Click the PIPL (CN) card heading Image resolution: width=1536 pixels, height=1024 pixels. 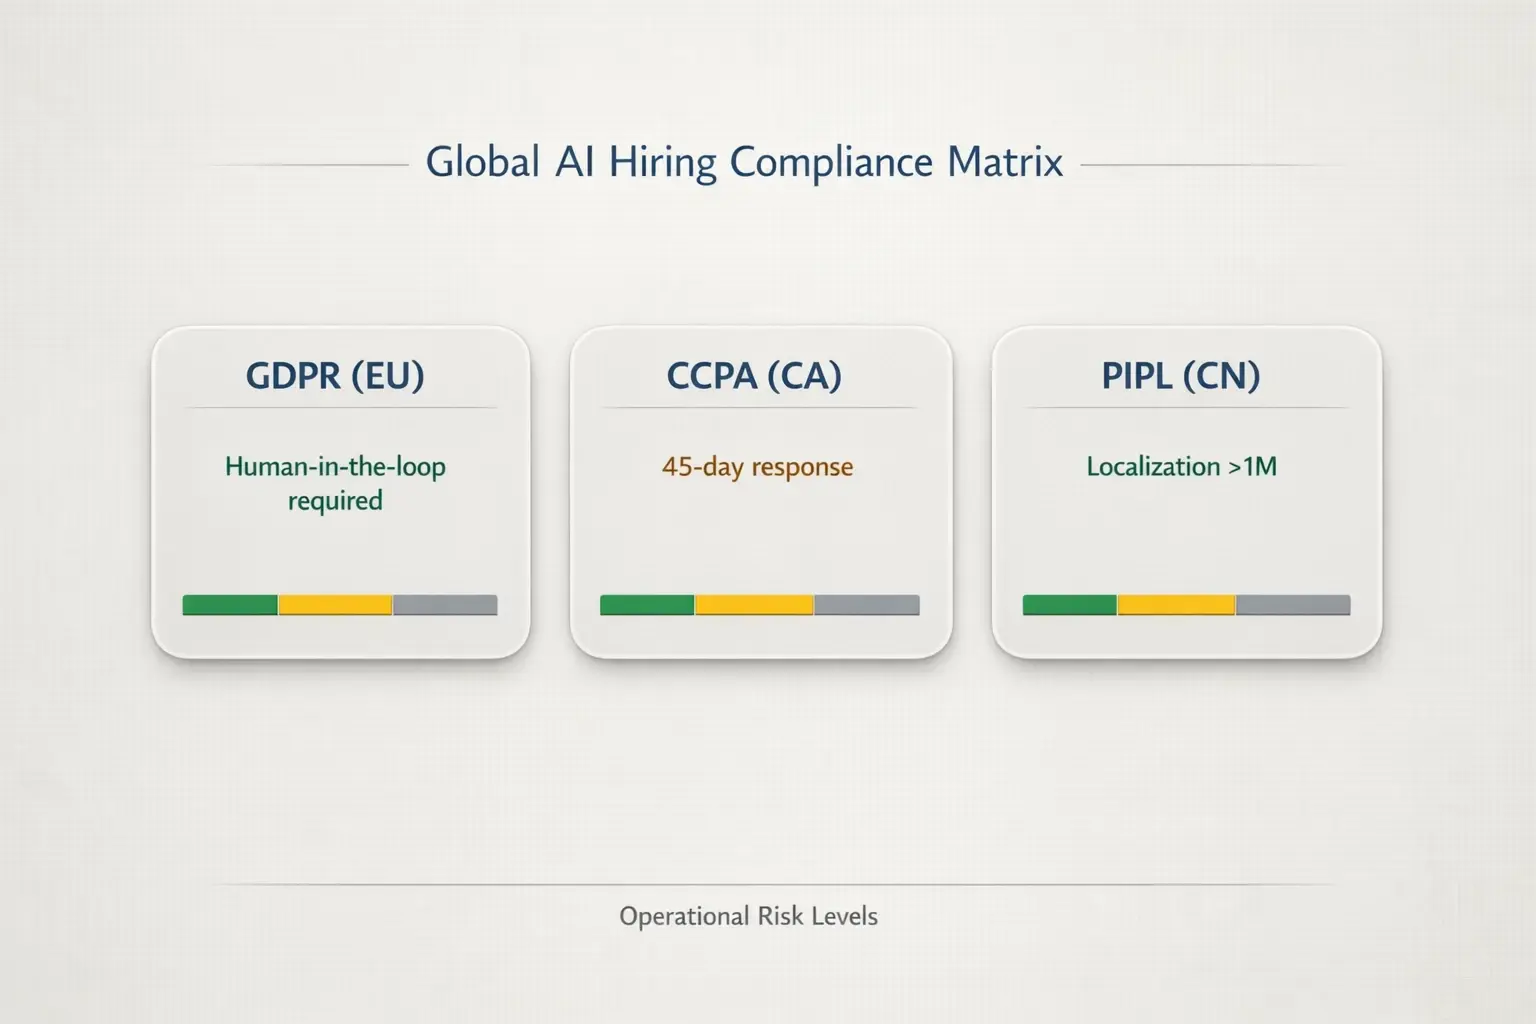coord(1180,376)
